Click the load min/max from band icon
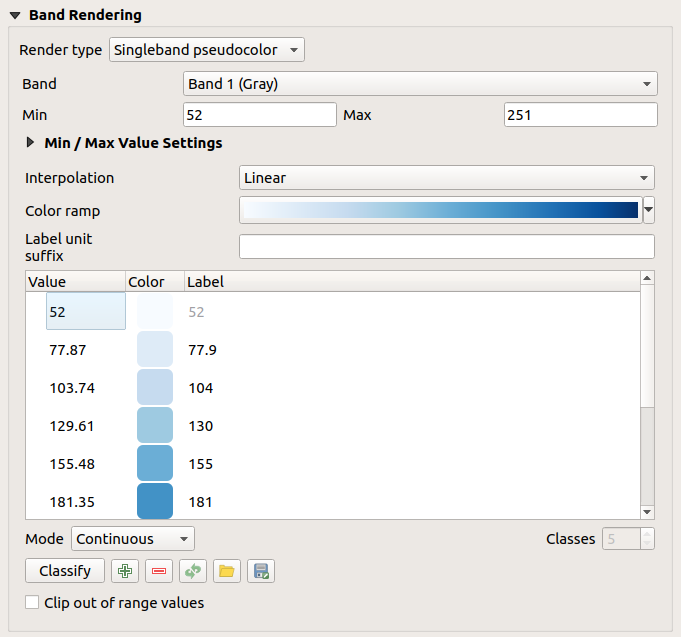This screenshot has height=637, width=681. (x=192, y=571)
